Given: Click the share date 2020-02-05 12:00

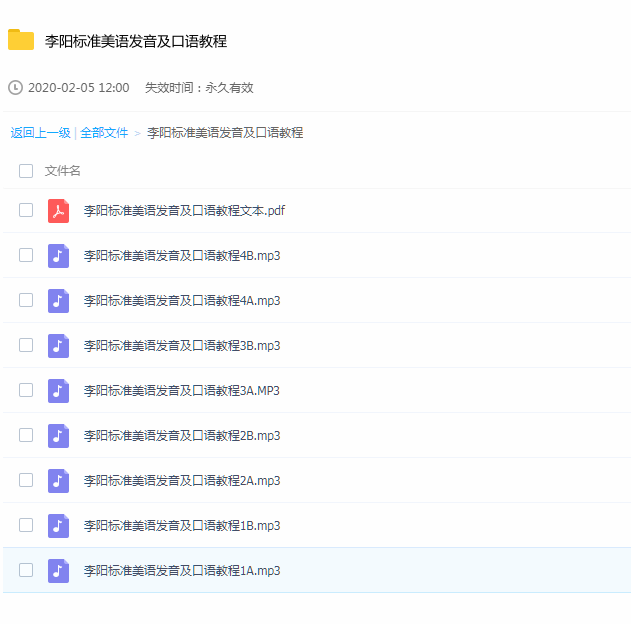Looking at the screenshot, I should (78, 88).
